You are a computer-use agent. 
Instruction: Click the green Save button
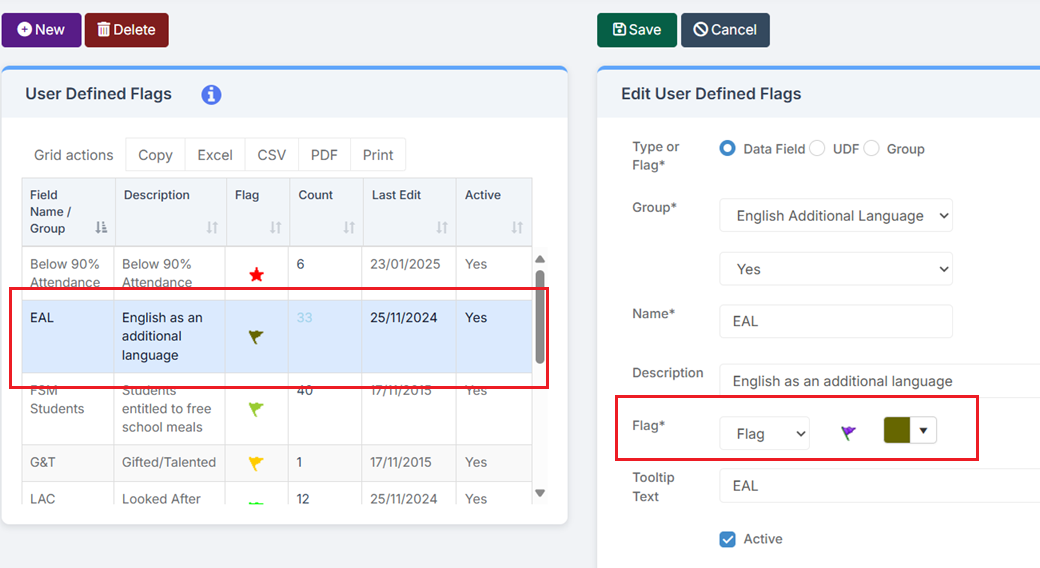click(636, 30)
